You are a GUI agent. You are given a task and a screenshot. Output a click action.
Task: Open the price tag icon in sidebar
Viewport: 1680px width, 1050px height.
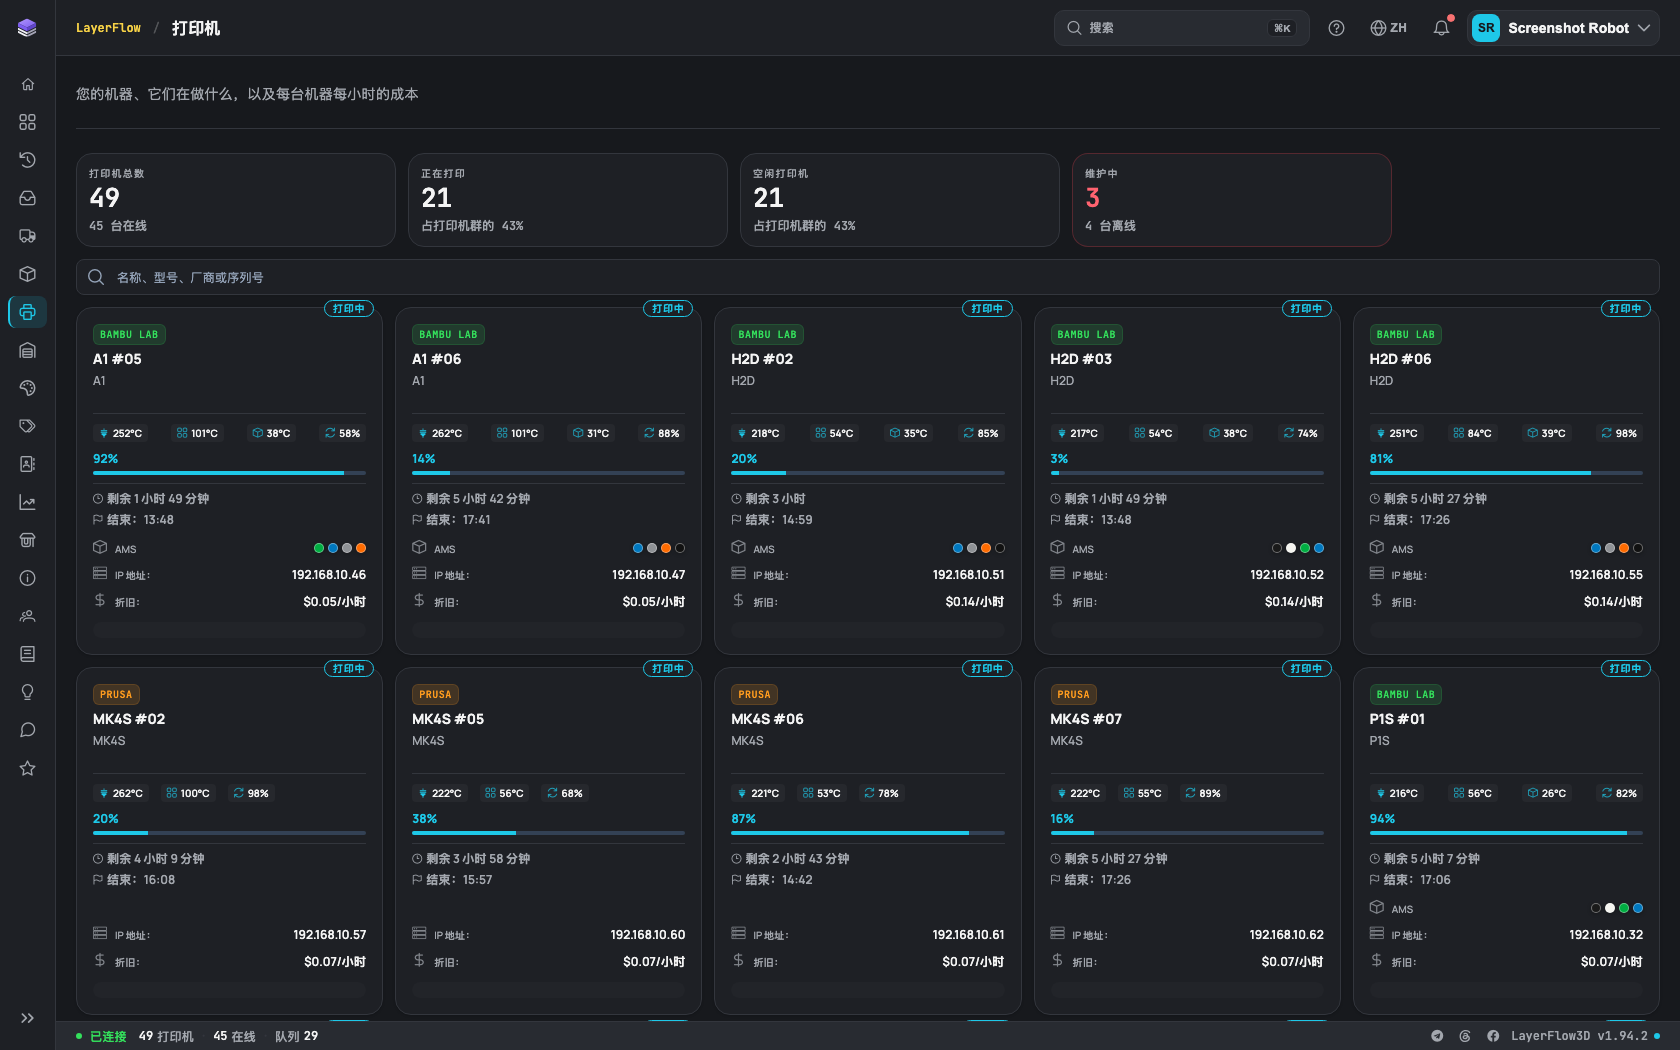[x=27, y=426]
